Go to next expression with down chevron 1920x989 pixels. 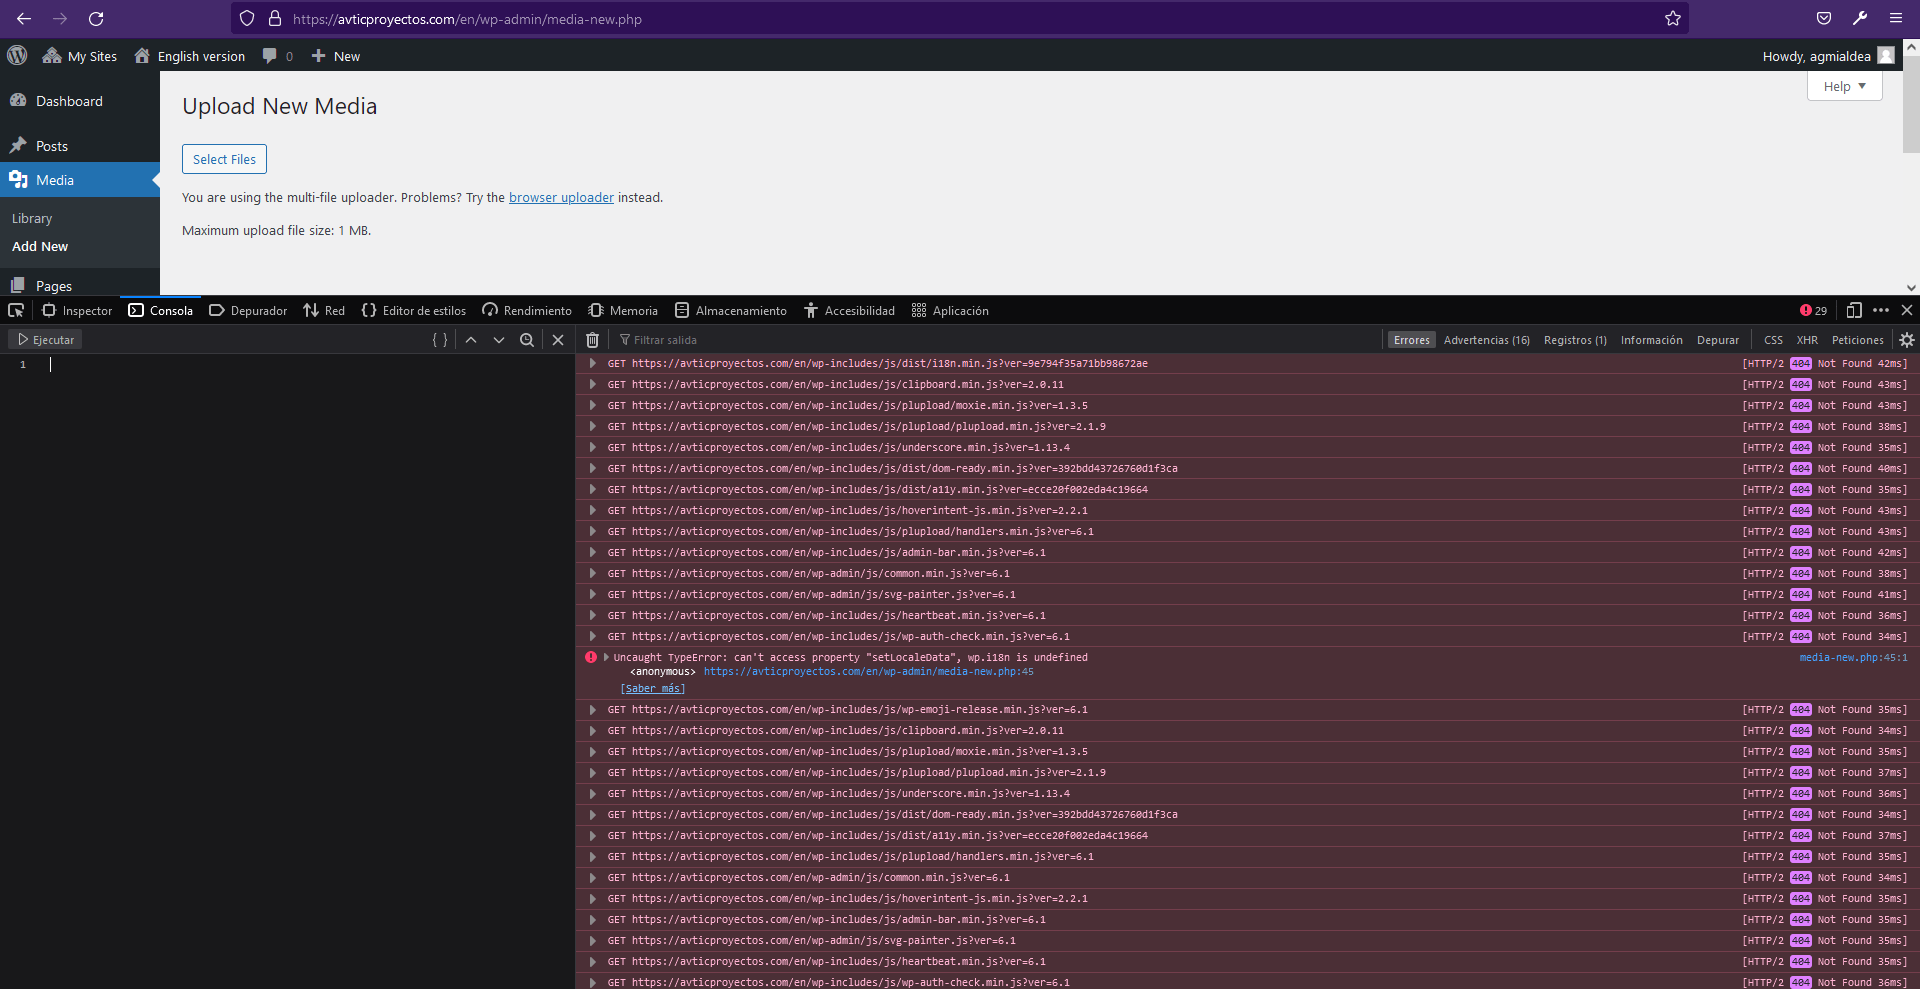pos(499,340)
